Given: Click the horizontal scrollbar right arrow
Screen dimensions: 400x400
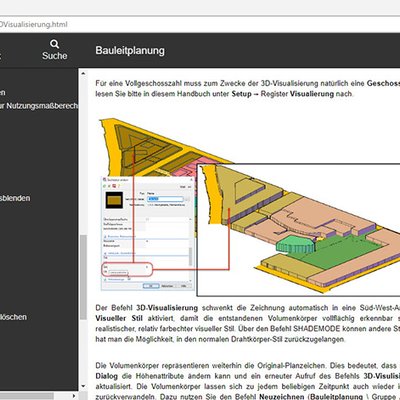Looking at the screenshot, I should [74, 396].
